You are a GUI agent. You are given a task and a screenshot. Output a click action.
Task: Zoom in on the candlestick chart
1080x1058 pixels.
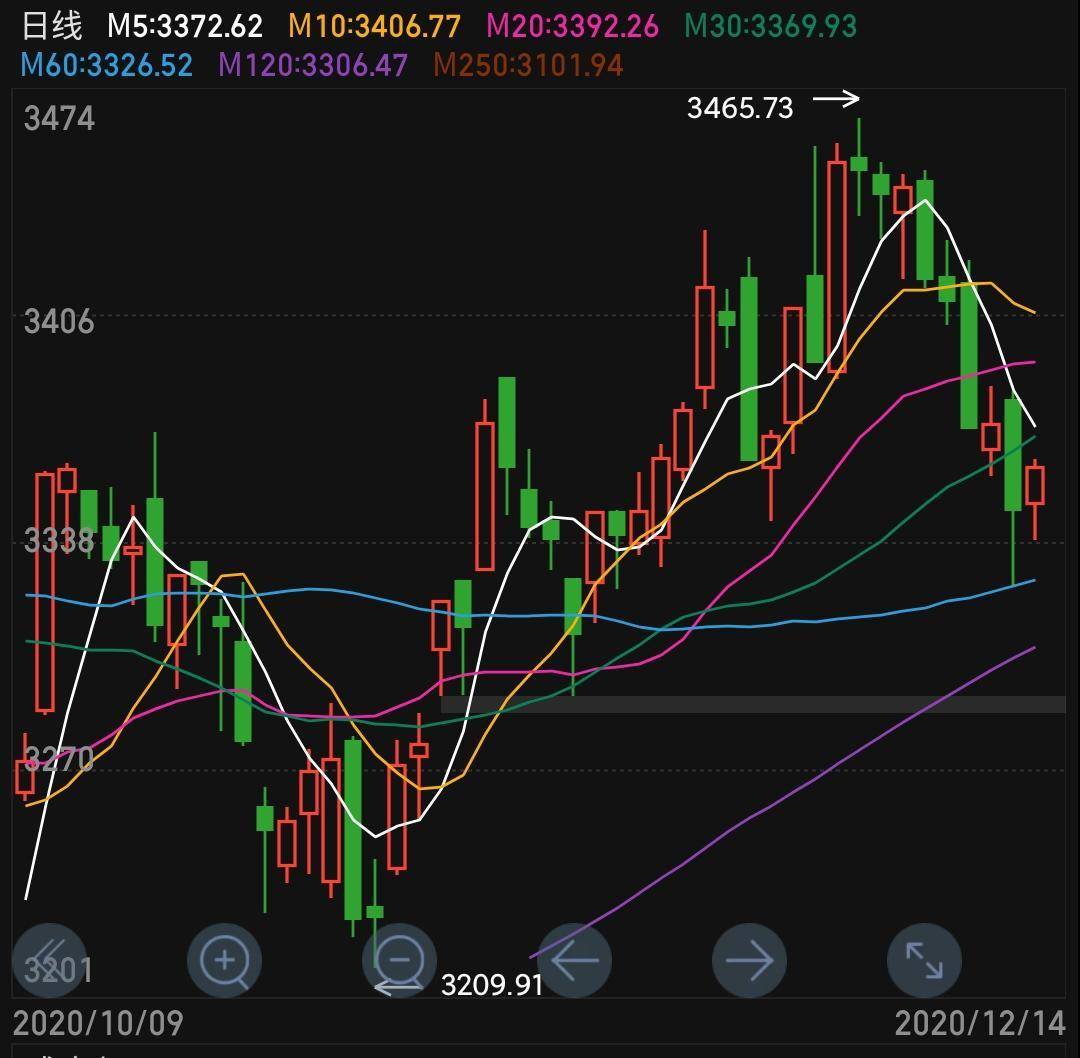coord(225,960)
